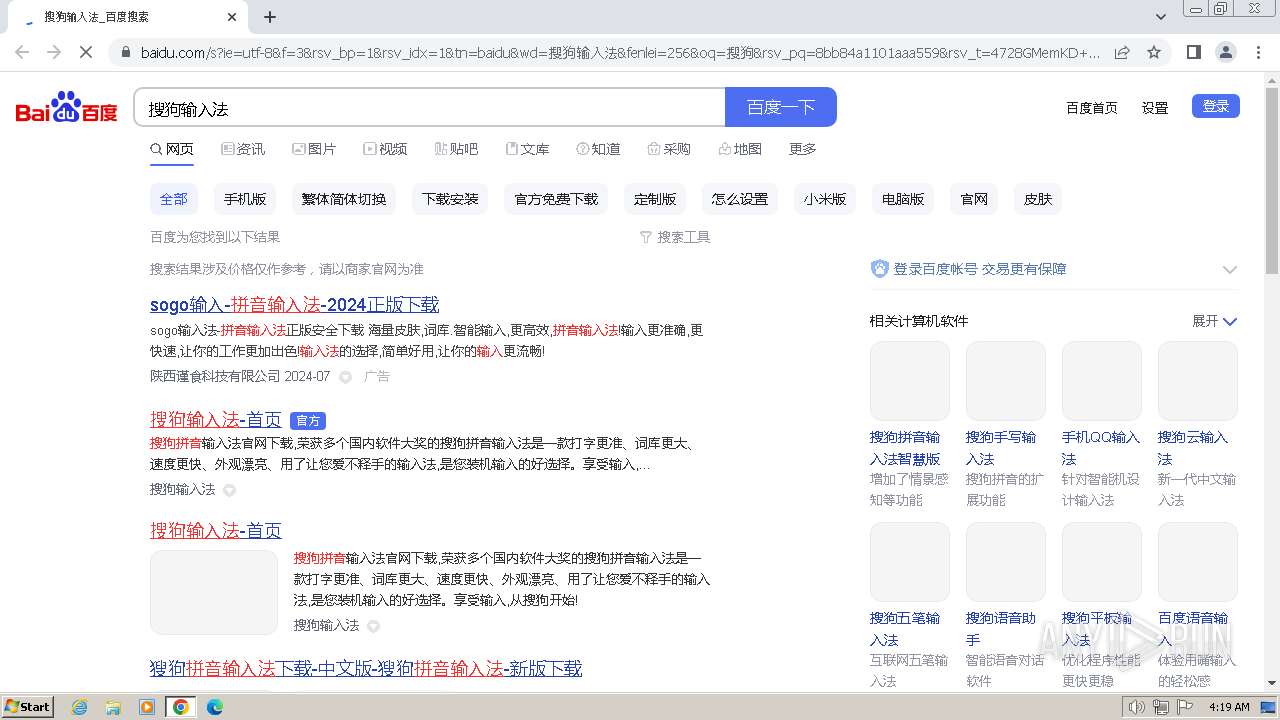1280x720 pixels.
Task: Click the 百度一下 search button
Action: tap(781, 107)
